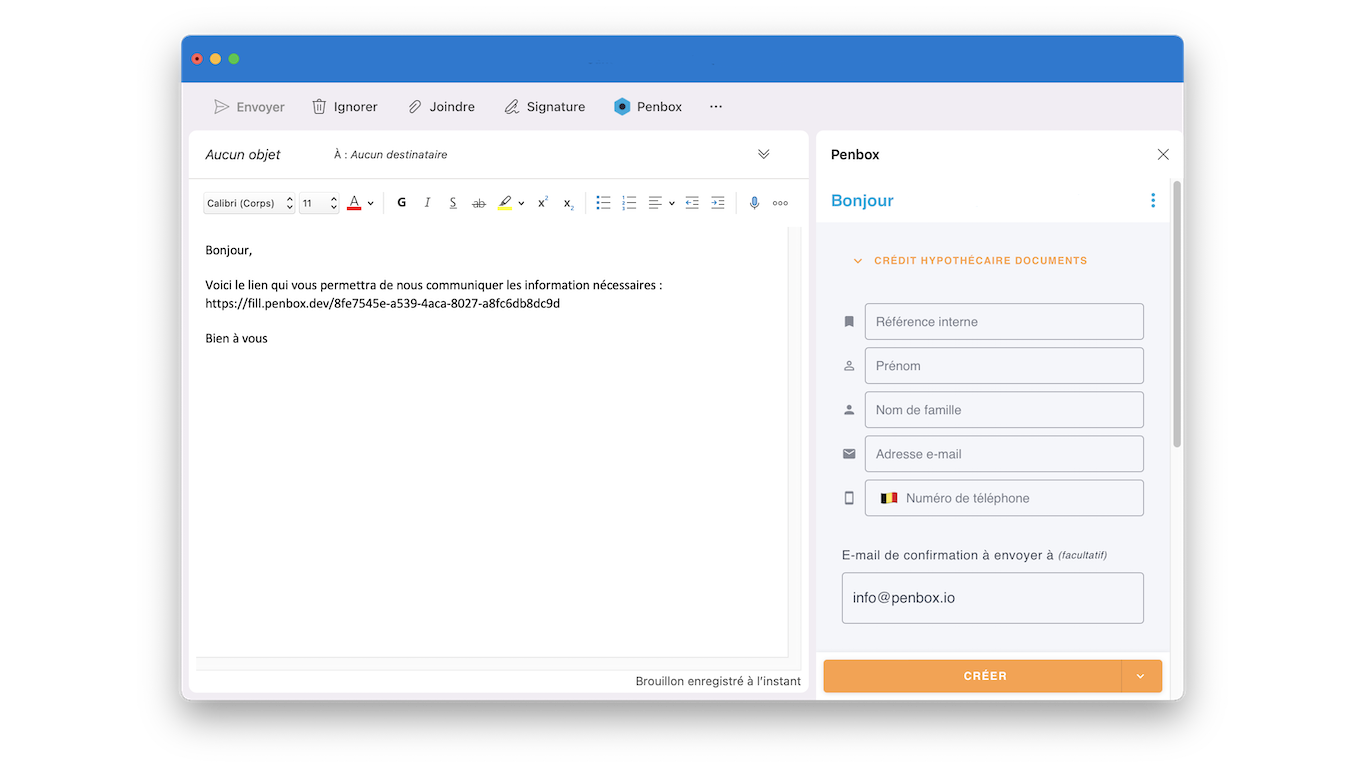Toggle underline (S) formatting

tap(453, 203)
